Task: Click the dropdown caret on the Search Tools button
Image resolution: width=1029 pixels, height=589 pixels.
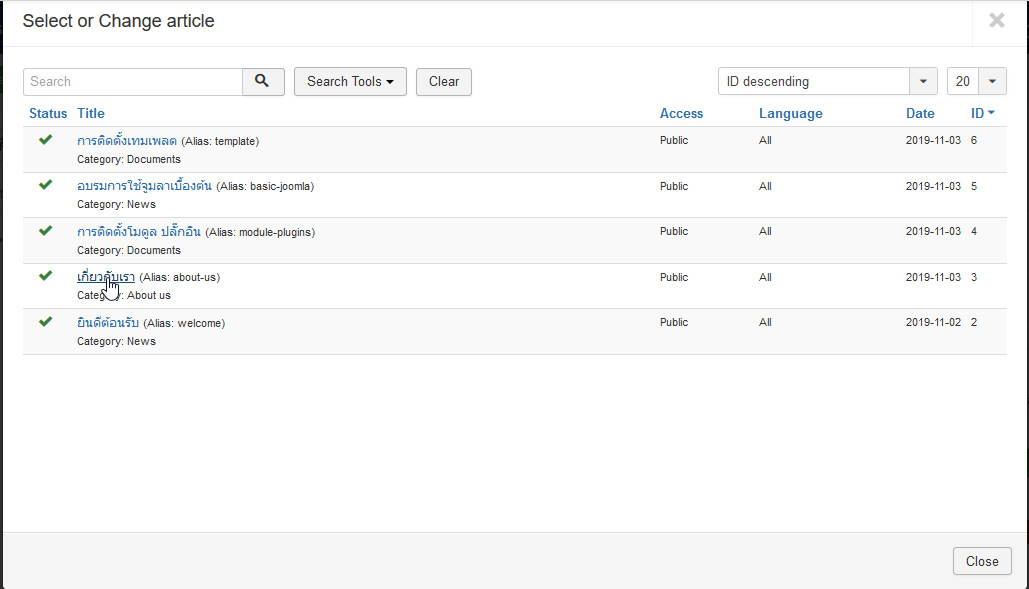Action: [x=388, y=81]
